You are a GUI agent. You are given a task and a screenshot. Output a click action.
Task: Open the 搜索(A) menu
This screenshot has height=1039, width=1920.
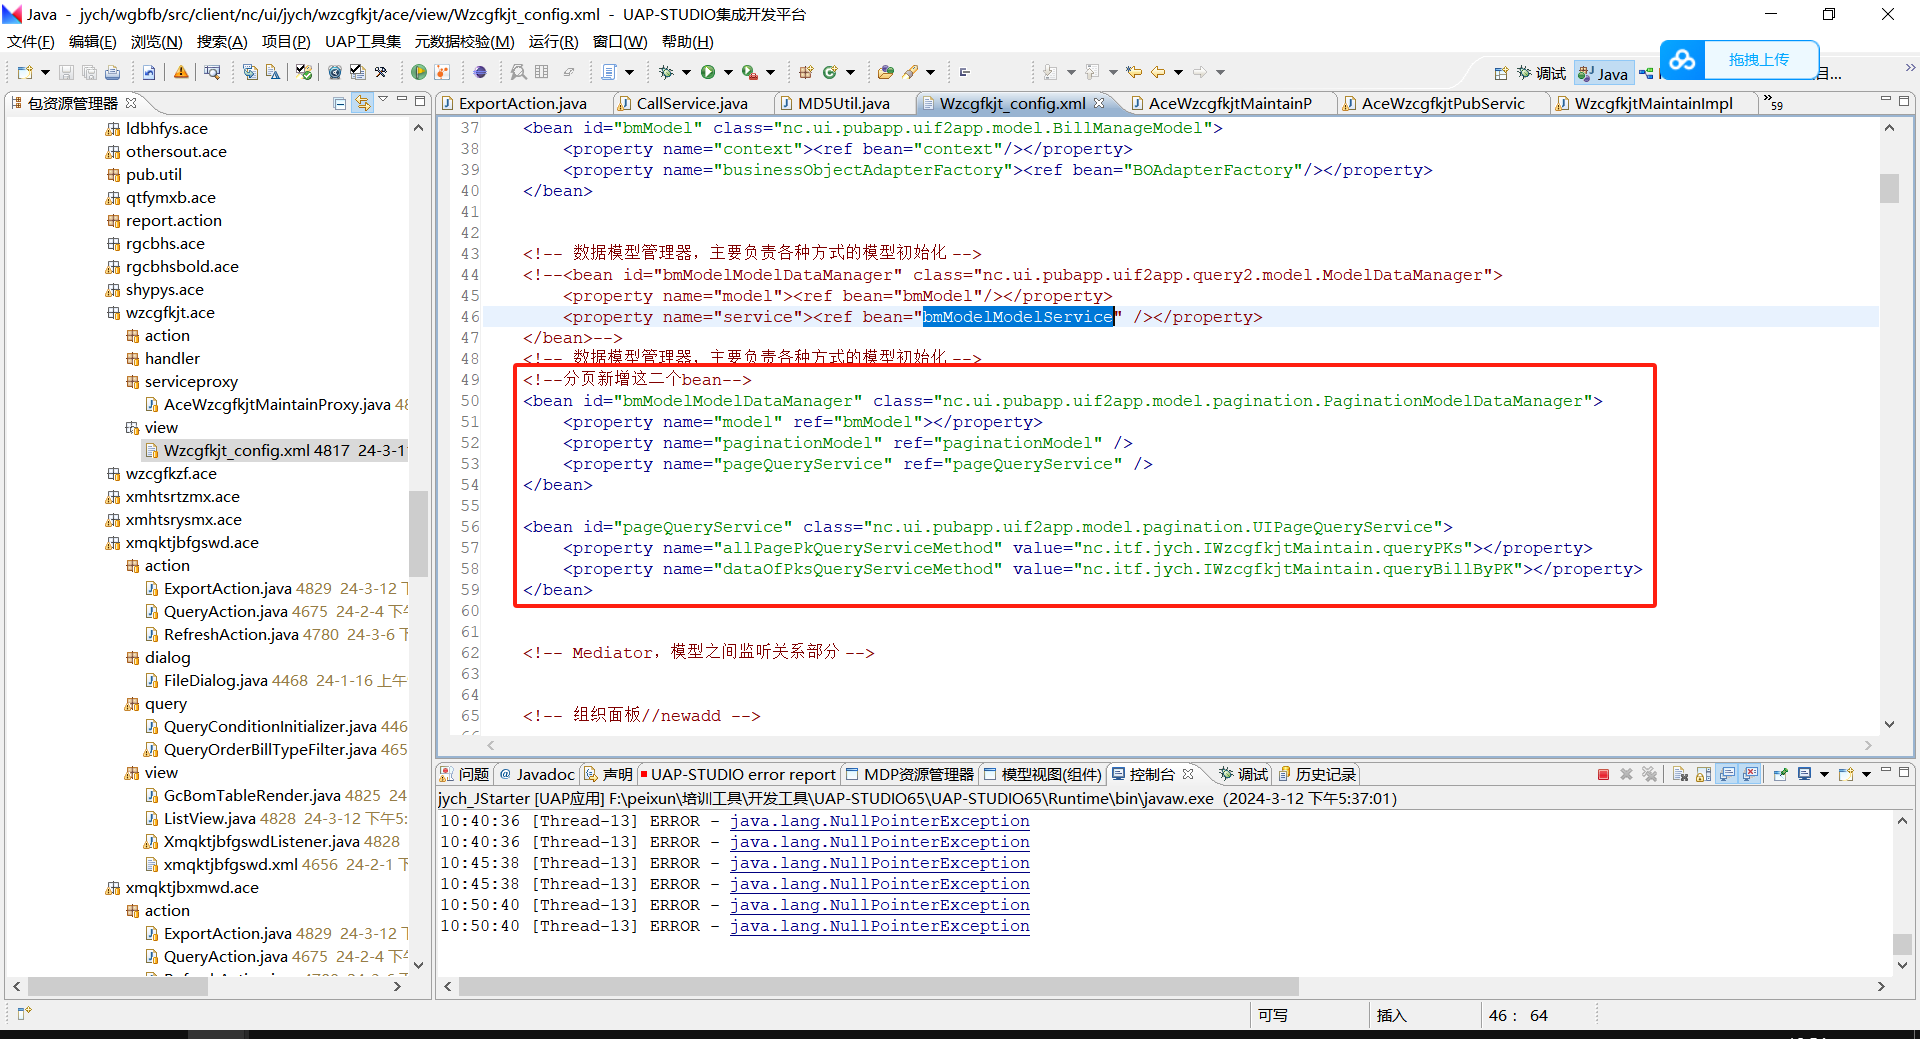[222, 41]
